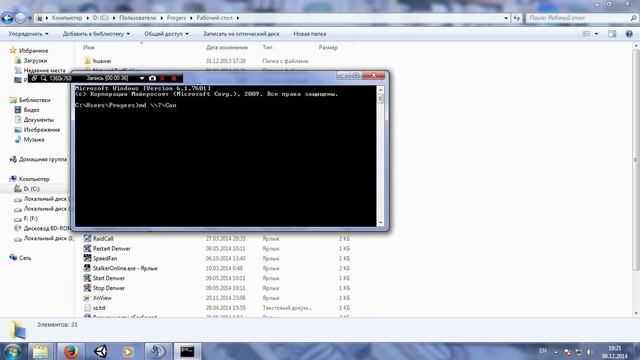The width and height of the screenshot is (640, 360).
Task: Open the Упорядочить dropdown menu
Action: (28, 34)
